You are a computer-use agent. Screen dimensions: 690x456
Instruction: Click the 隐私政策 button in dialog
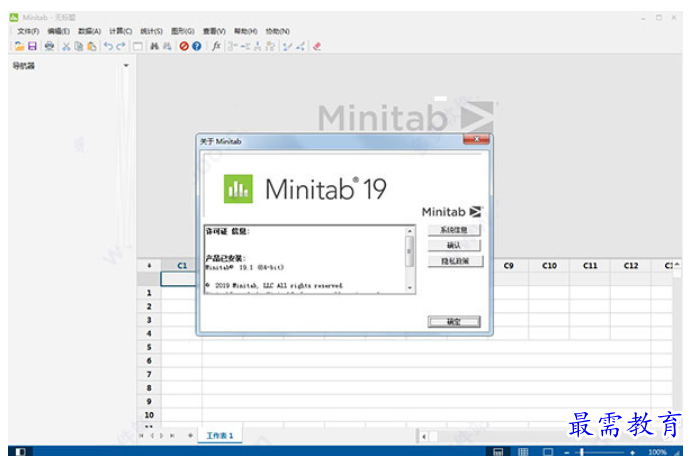point(454,261)
